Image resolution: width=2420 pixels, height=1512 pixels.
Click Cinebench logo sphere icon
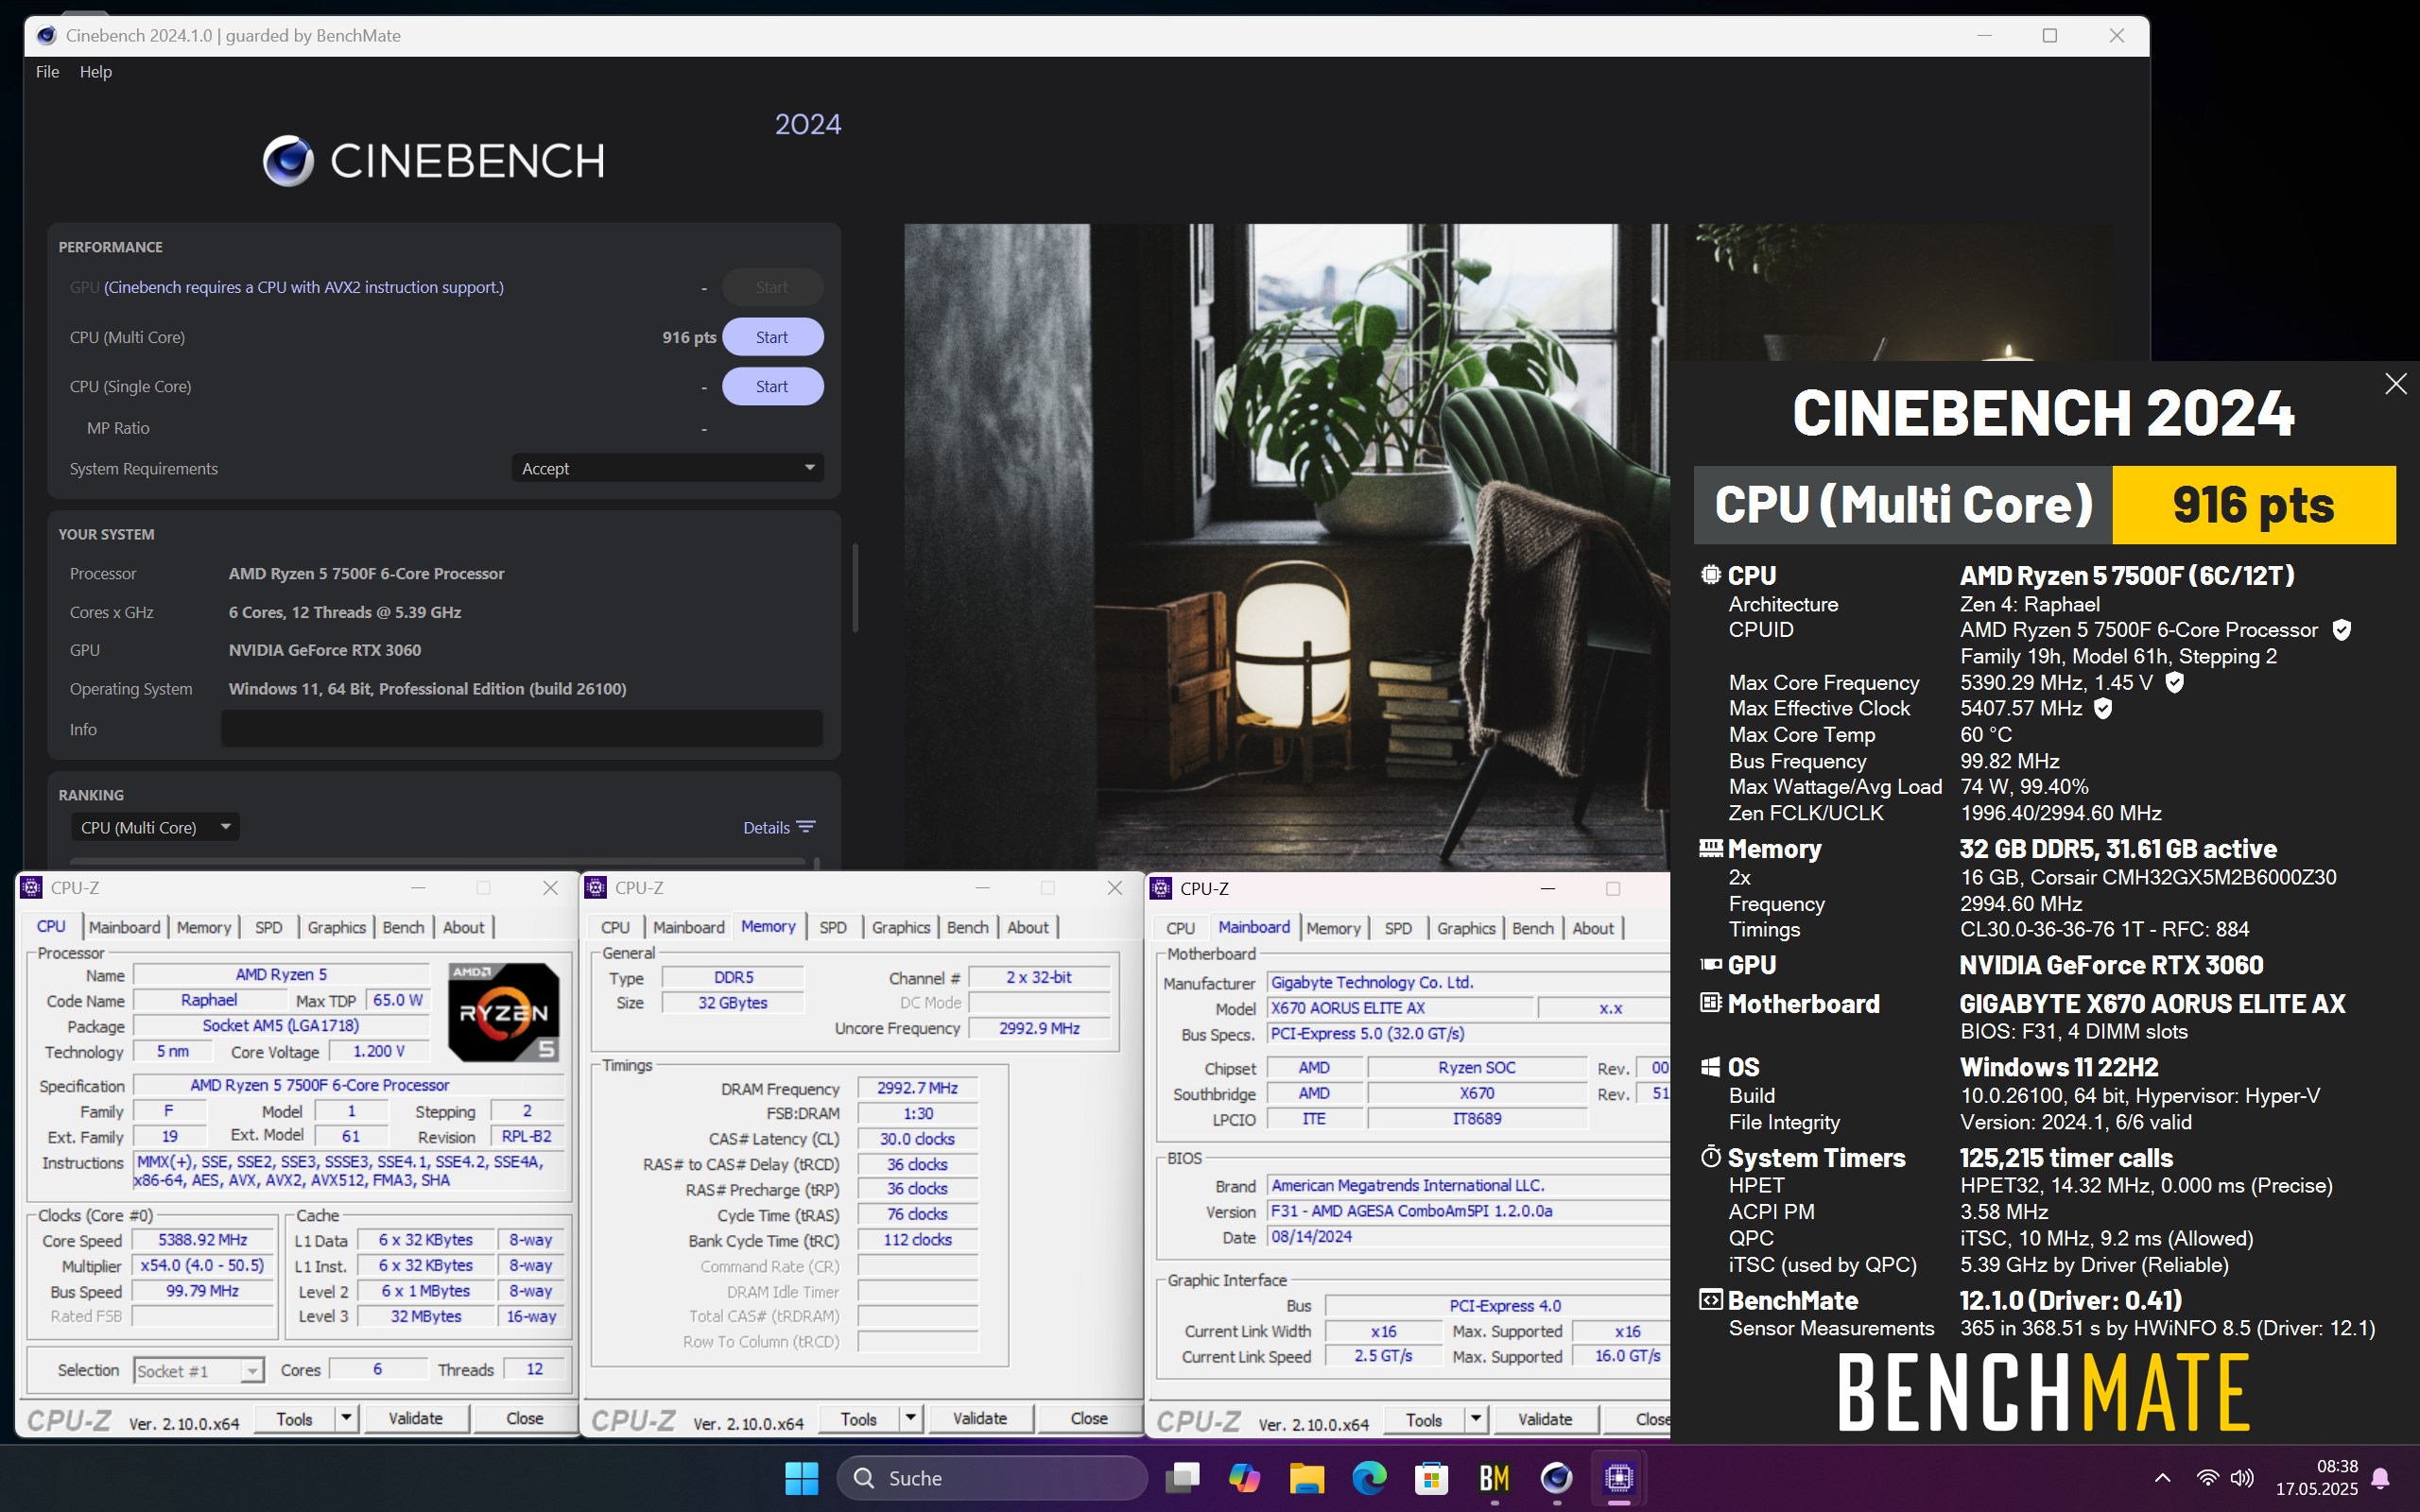(288, 160)
